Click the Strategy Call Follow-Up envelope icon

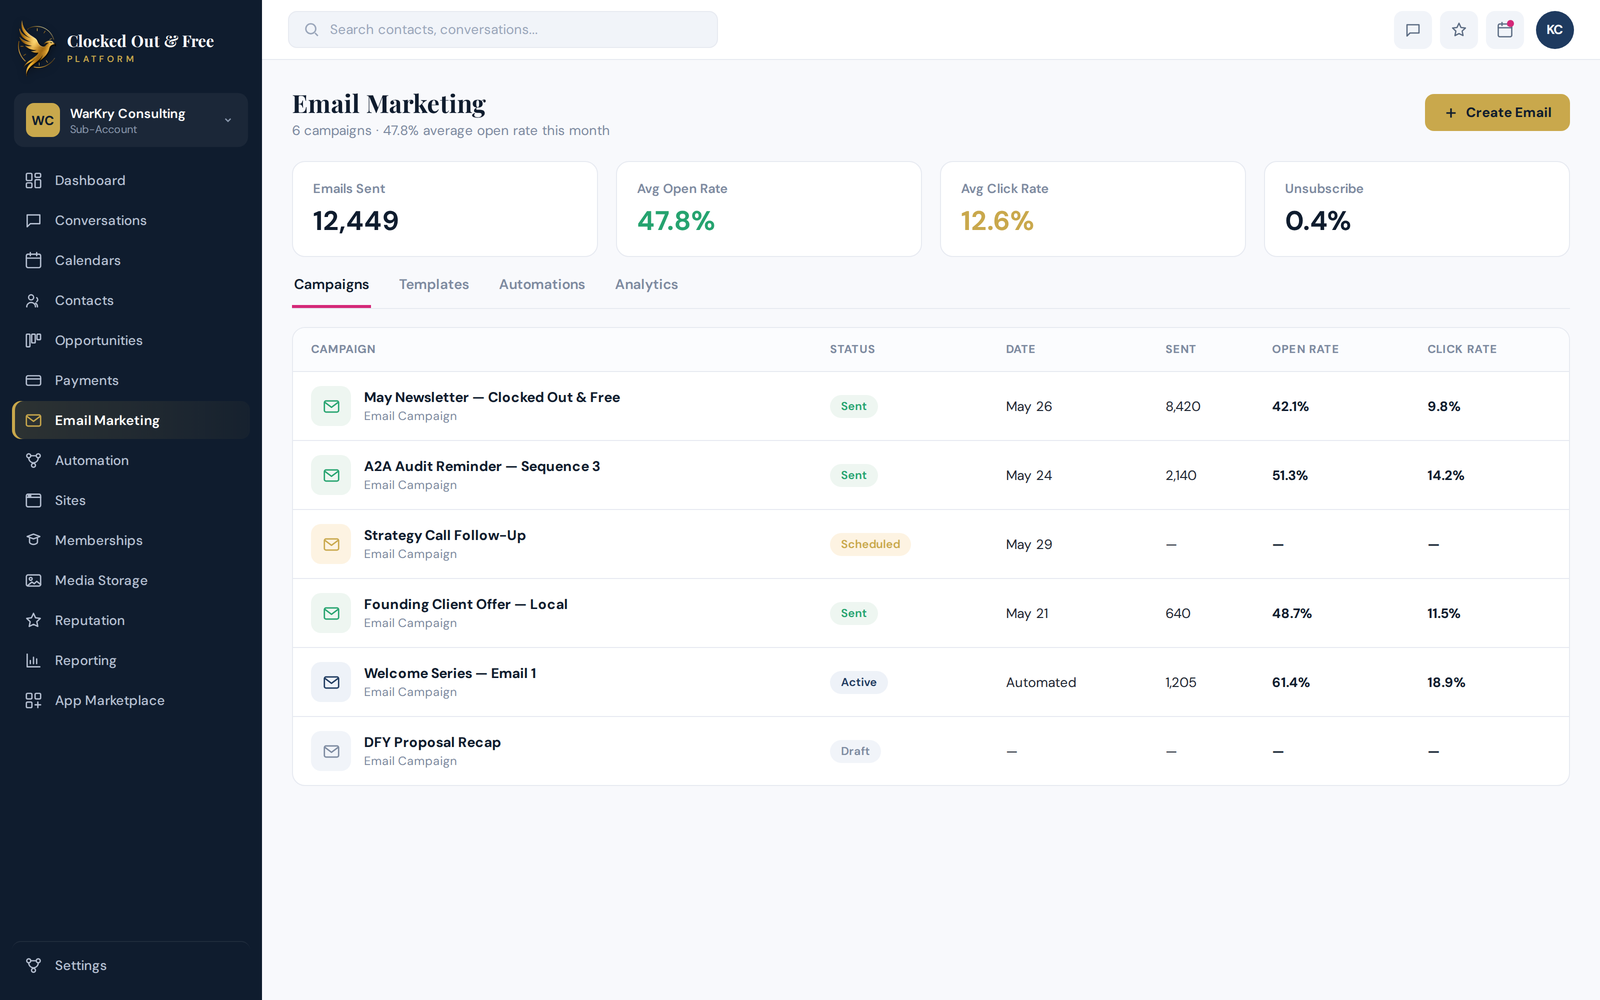(x=331, y=544)
